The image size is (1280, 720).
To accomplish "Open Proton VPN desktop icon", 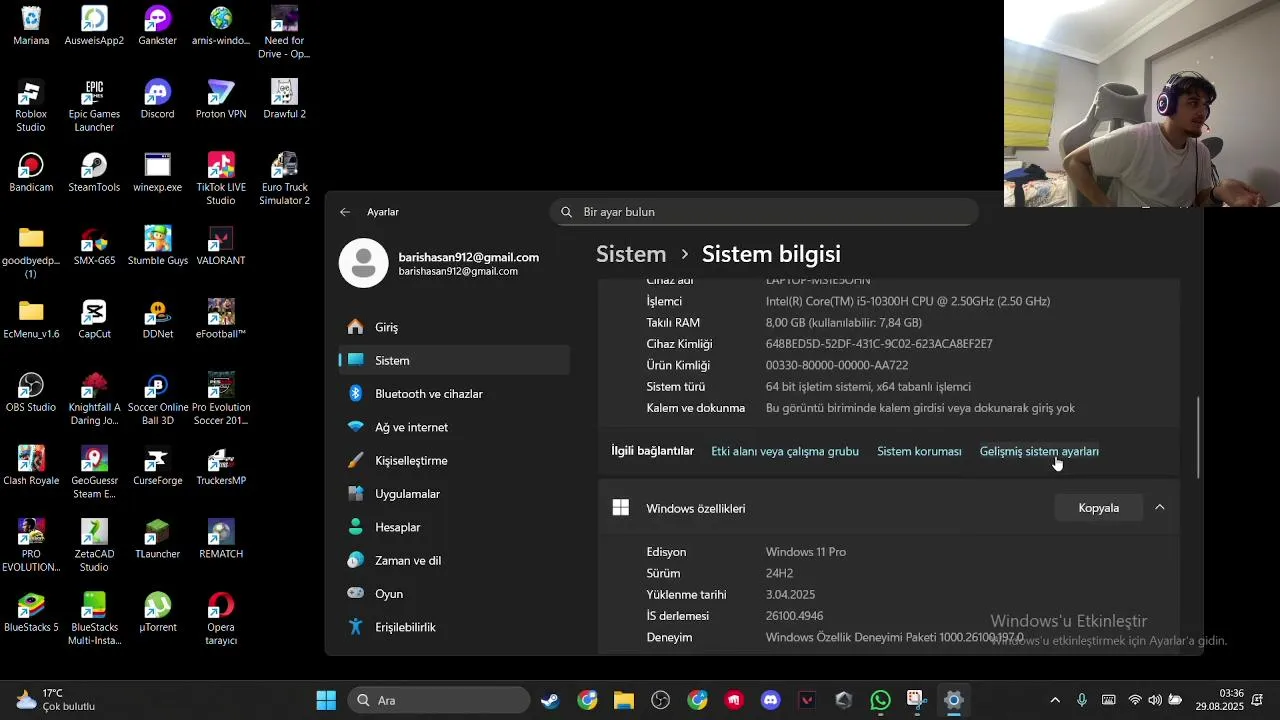I will coord(221,100).
